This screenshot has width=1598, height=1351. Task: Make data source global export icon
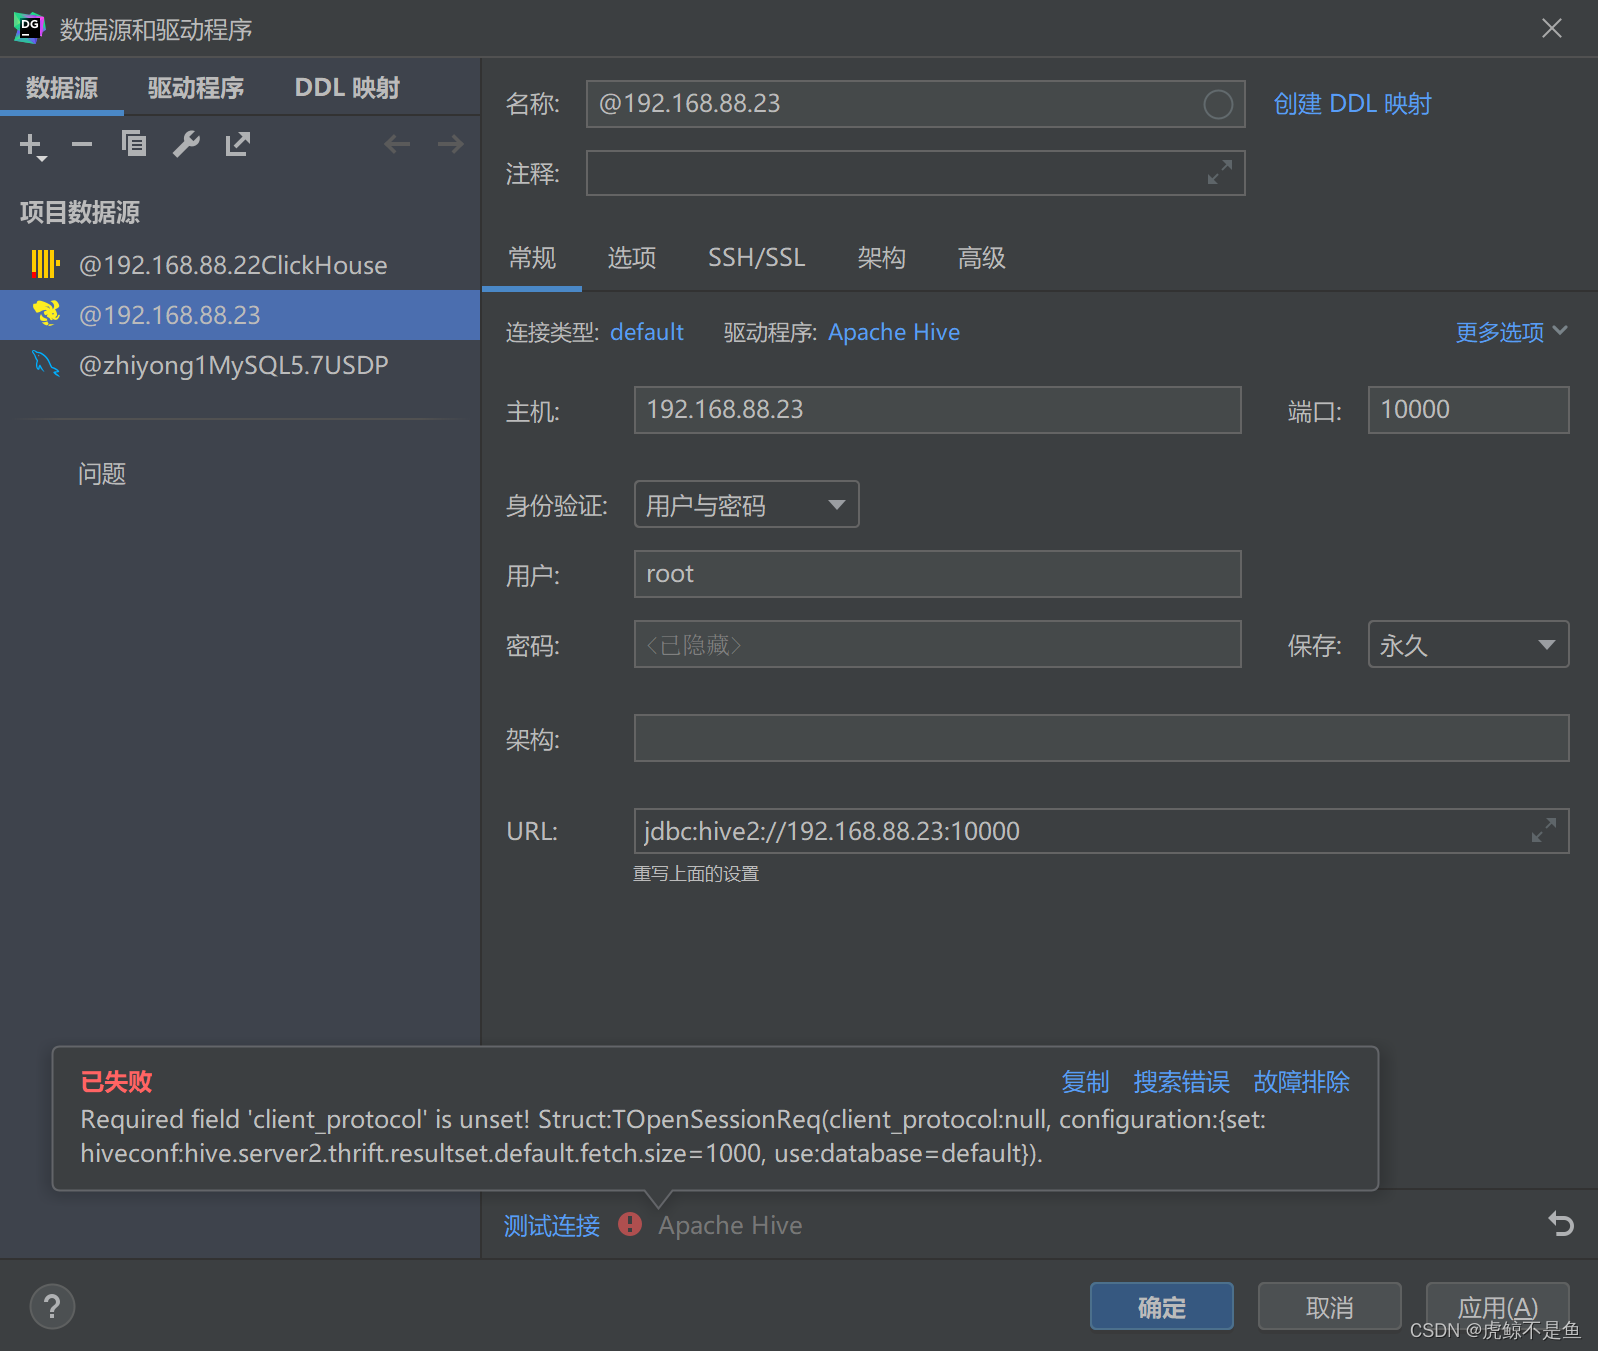point(238,145)
